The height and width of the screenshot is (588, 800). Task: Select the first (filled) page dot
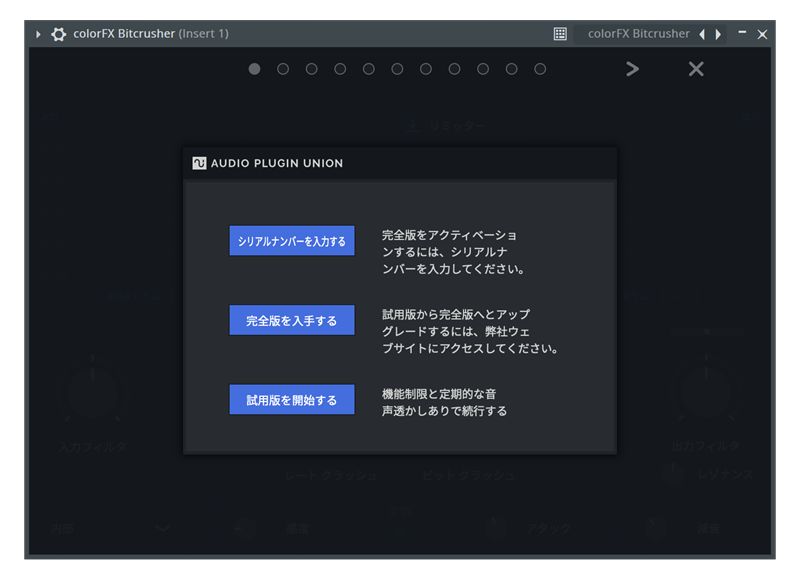pos(255,69)
